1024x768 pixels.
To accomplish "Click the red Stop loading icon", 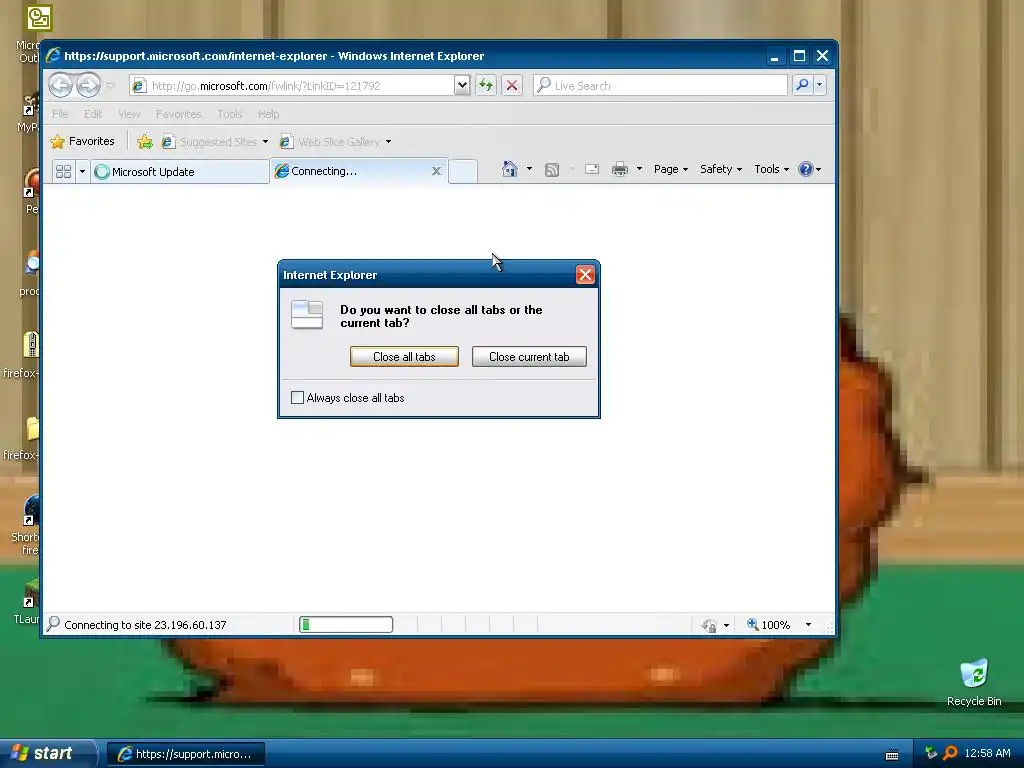I will click(x=512, y=86).
